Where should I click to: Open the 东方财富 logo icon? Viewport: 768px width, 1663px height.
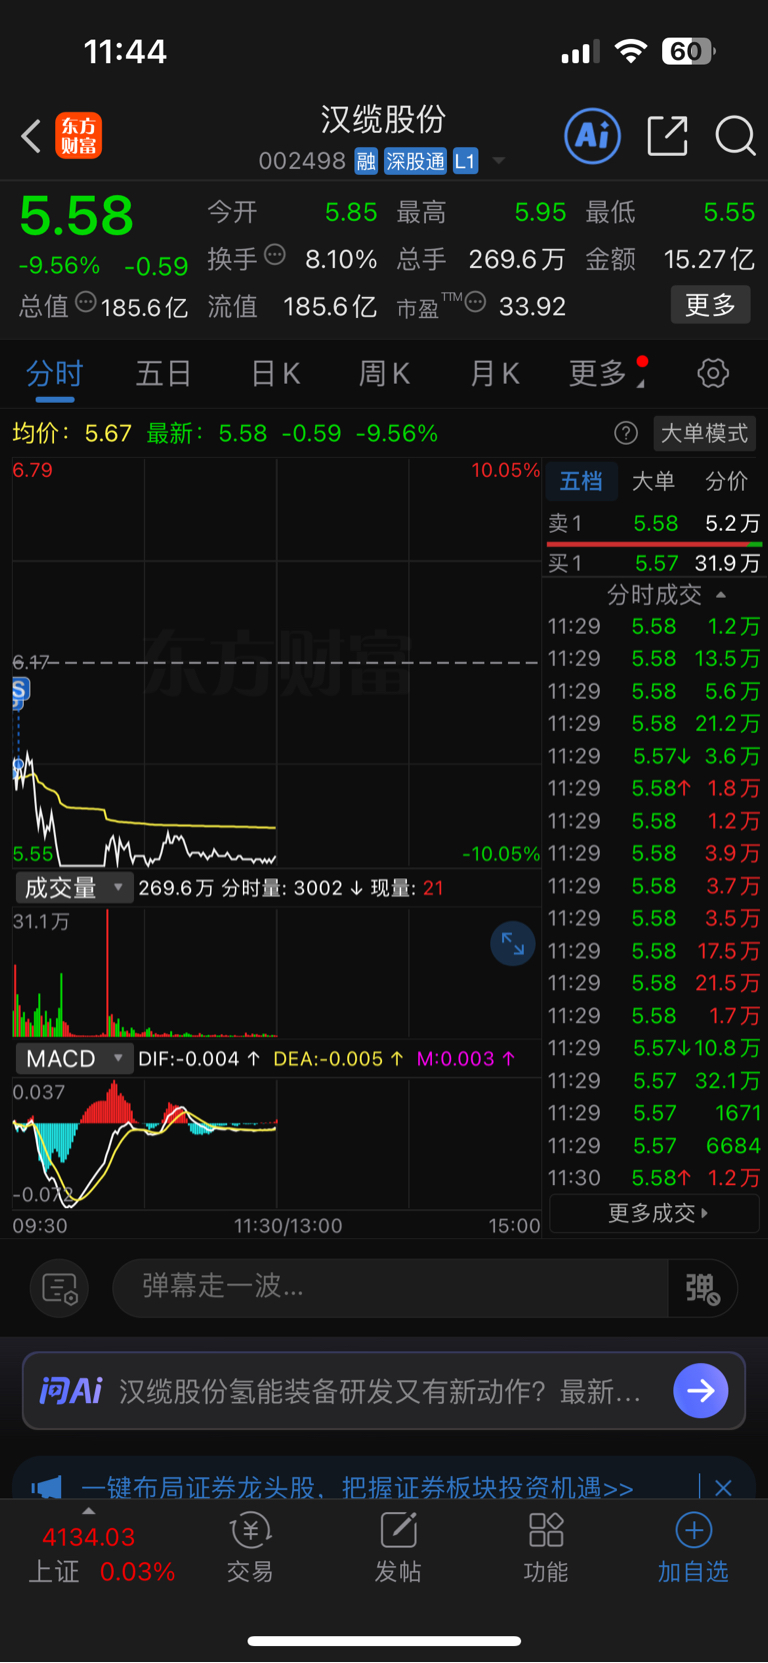tap(78, 136)
